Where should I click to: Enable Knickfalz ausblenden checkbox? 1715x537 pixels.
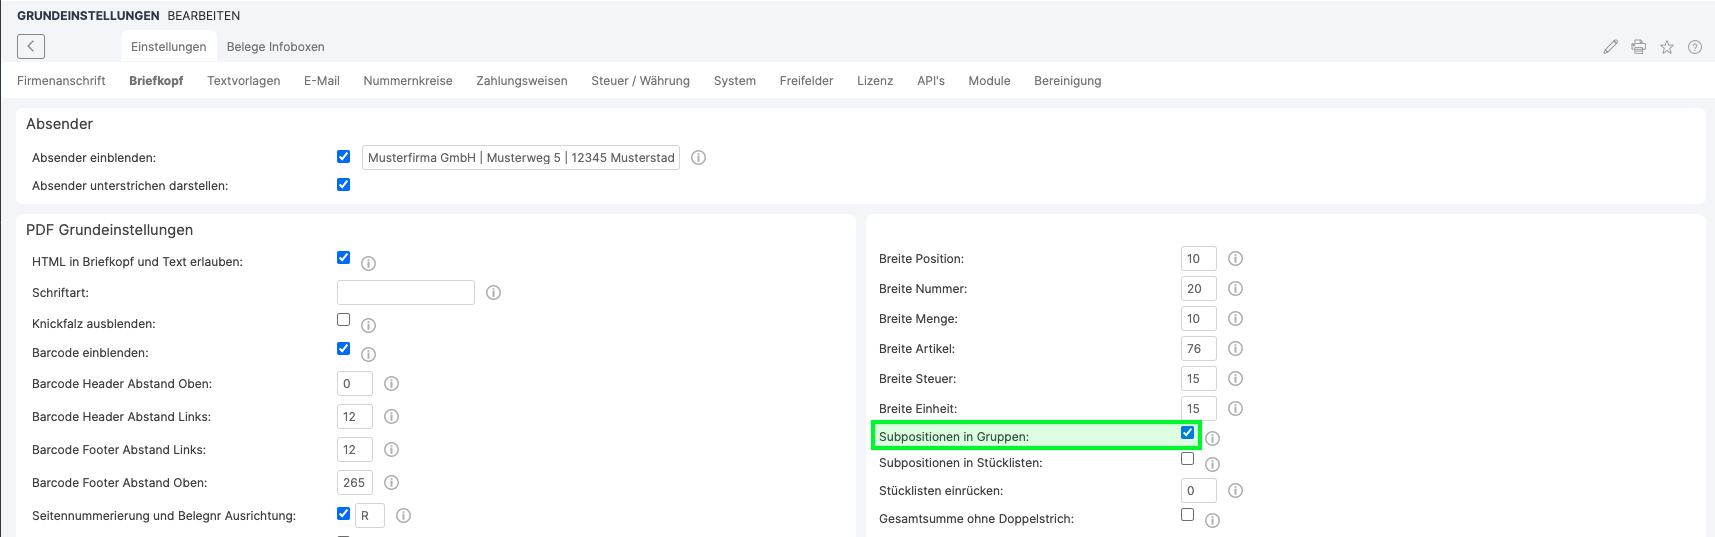pos(343,320)
